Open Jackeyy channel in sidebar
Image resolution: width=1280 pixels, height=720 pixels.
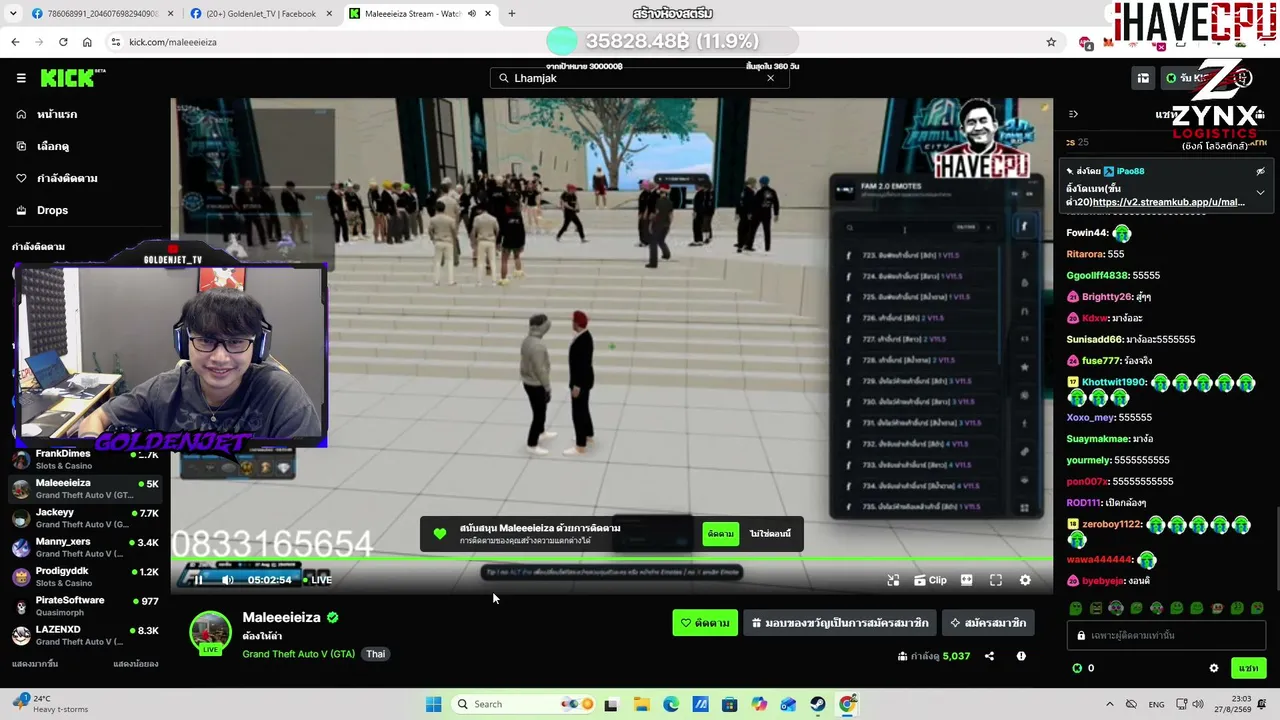[85, 518]
